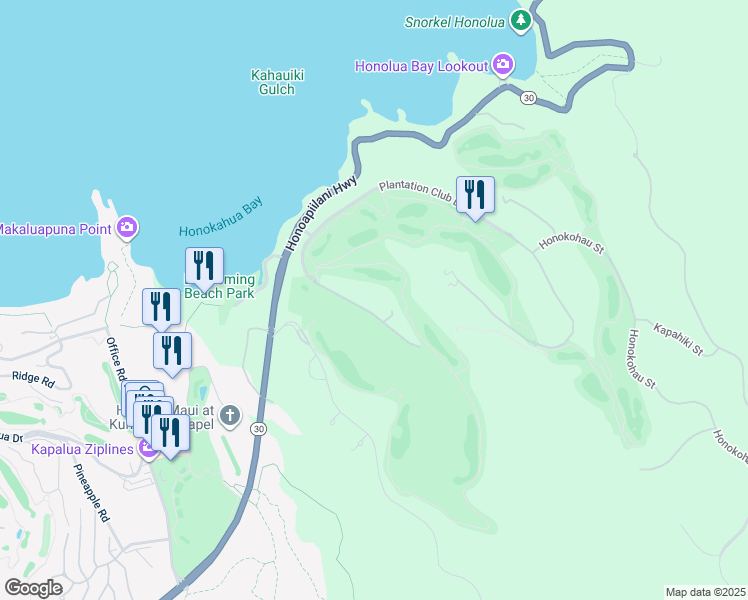Click the Honolua Bay Lookout label
The image size is (748, 600).
point(422,66)
